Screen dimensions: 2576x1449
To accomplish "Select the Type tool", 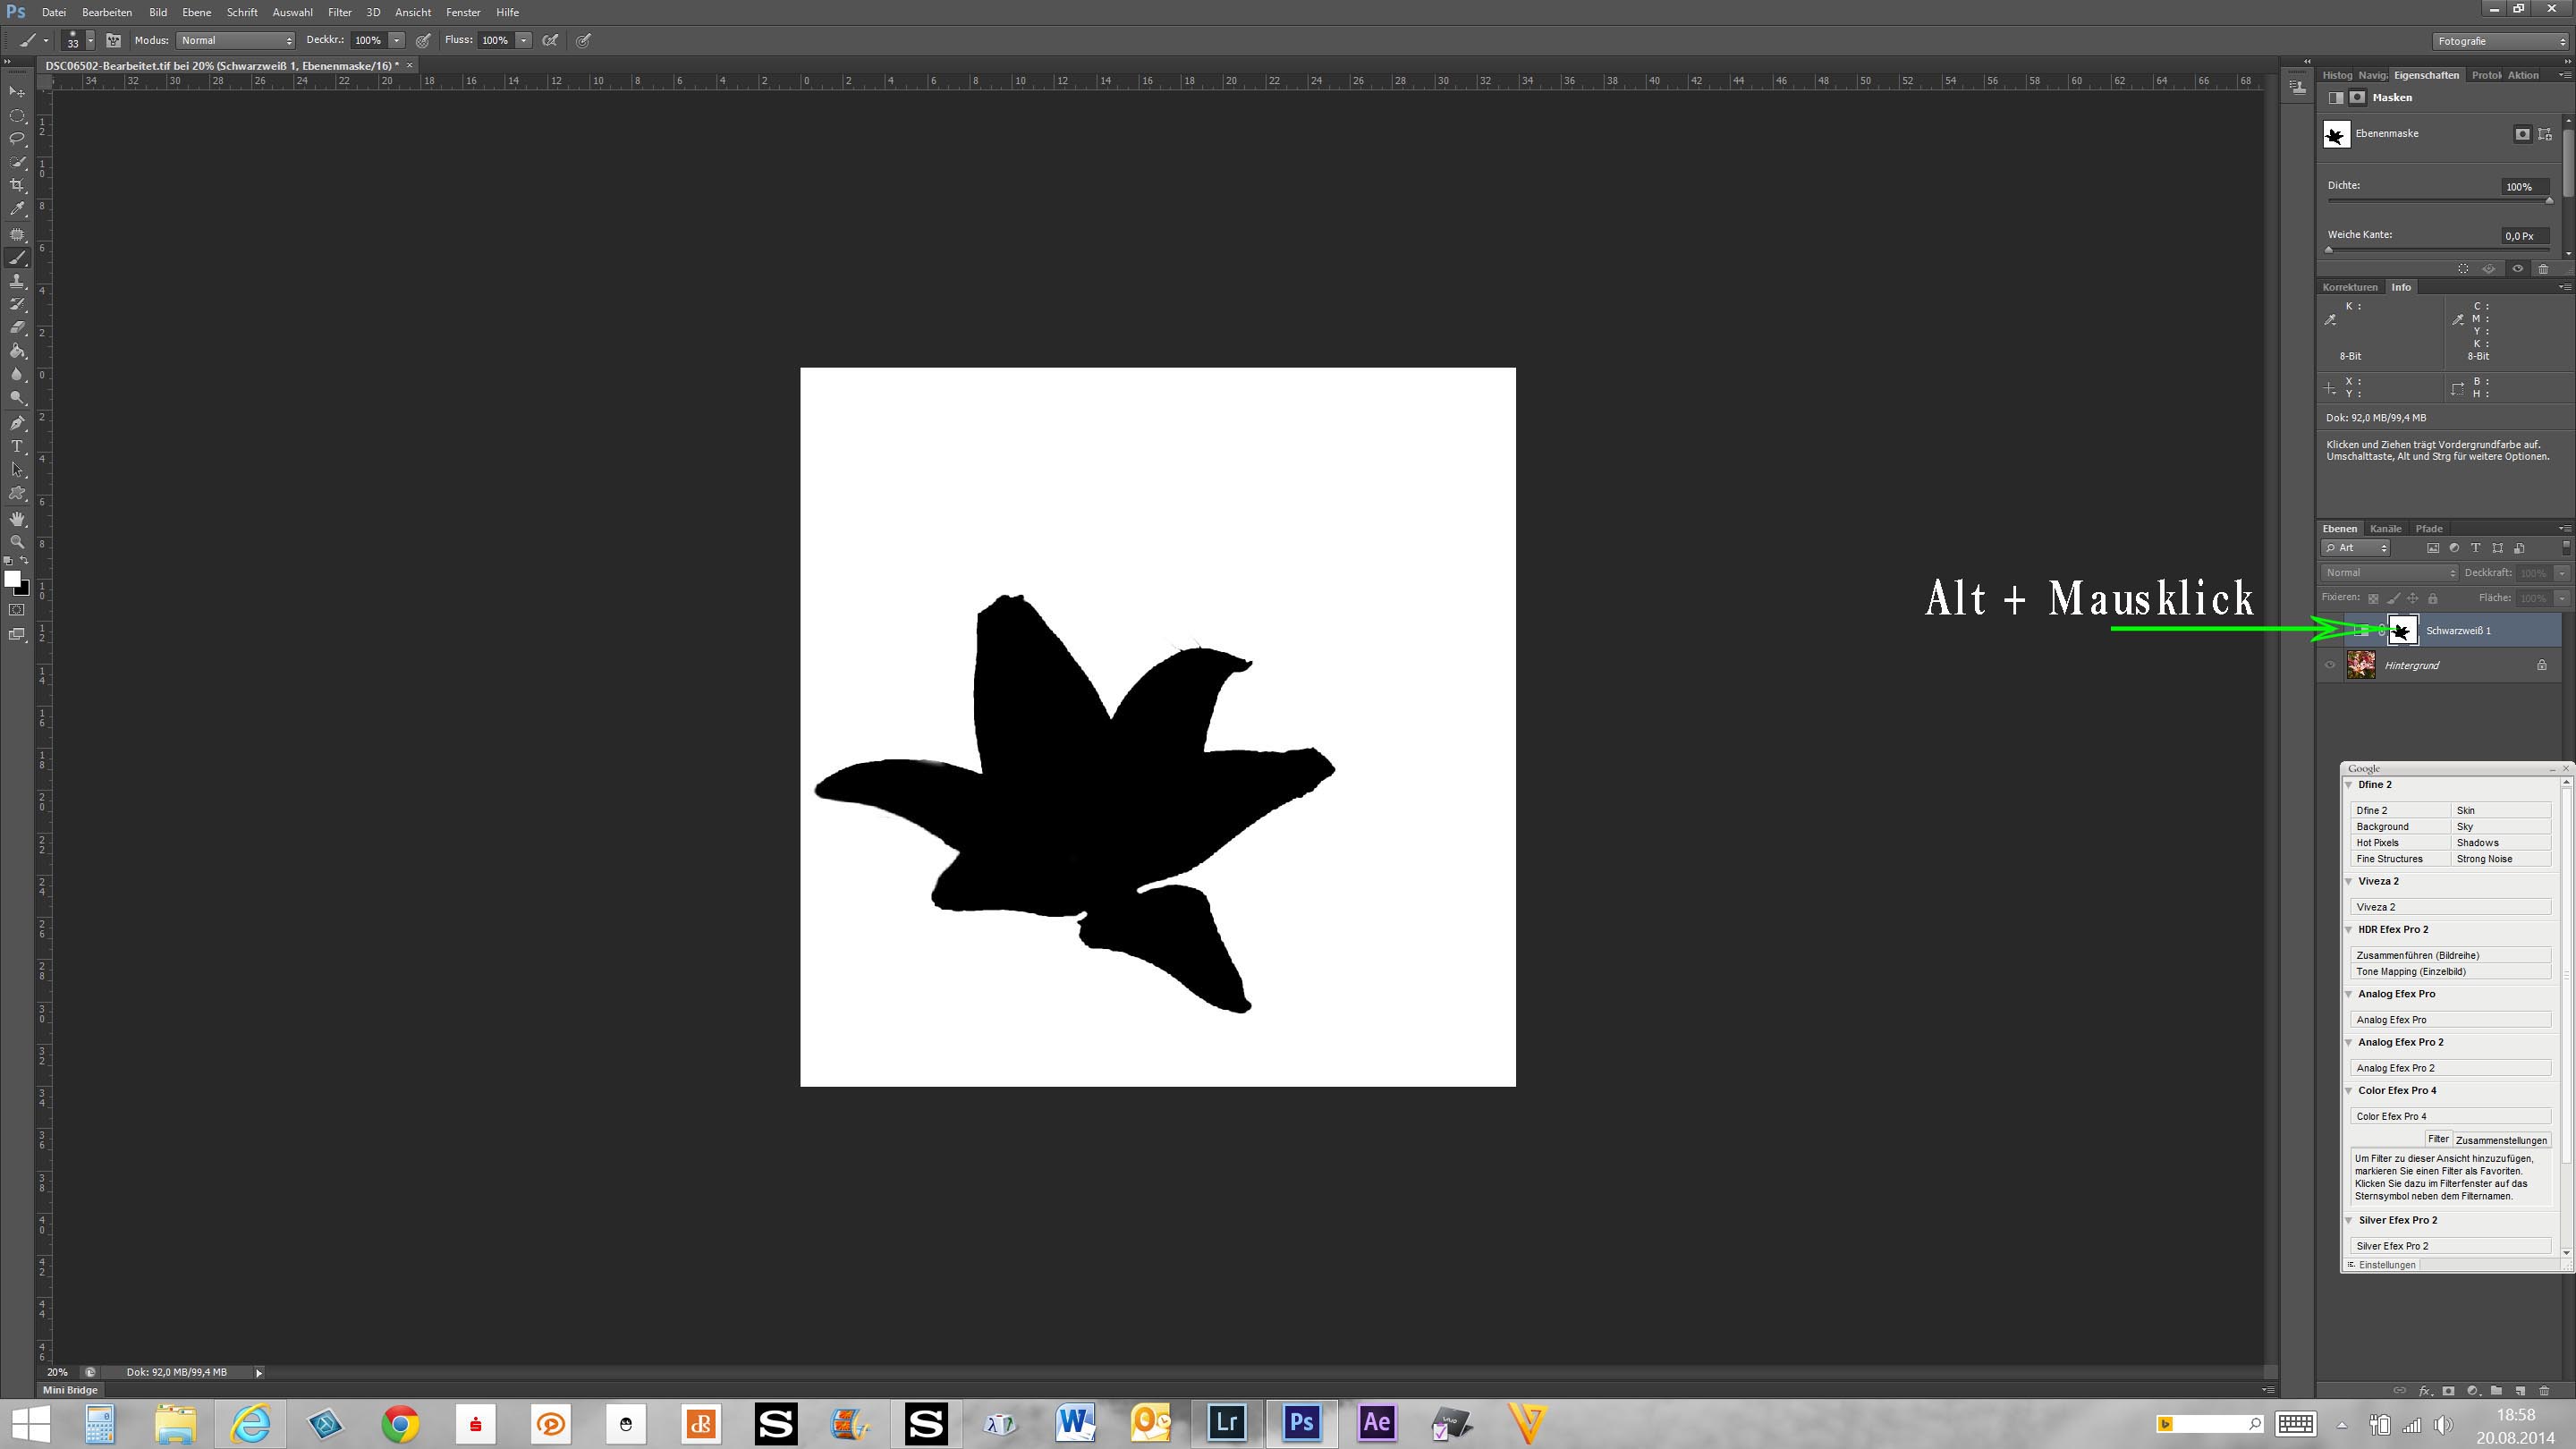I will click(17, 447).
